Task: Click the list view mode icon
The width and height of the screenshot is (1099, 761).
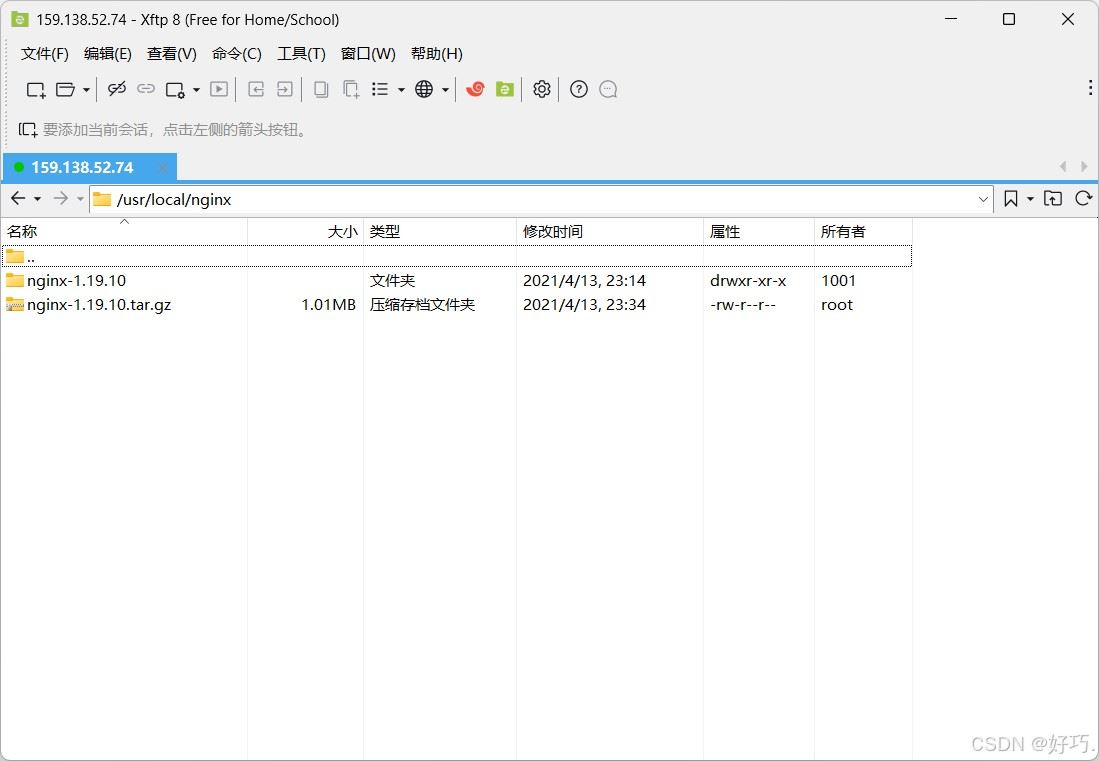Action: pyautogui.click(x=380, y=89)
